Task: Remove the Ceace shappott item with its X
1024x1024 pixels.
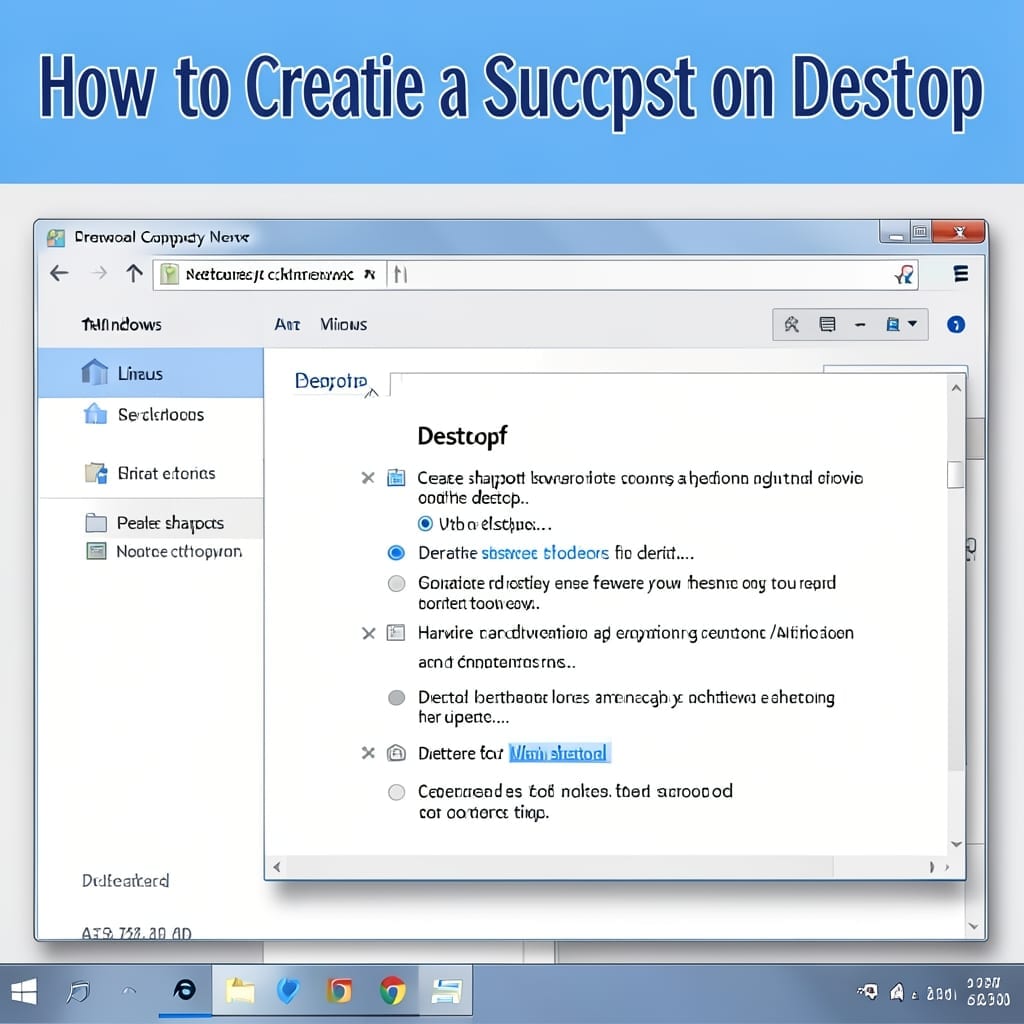Action: 368,478
